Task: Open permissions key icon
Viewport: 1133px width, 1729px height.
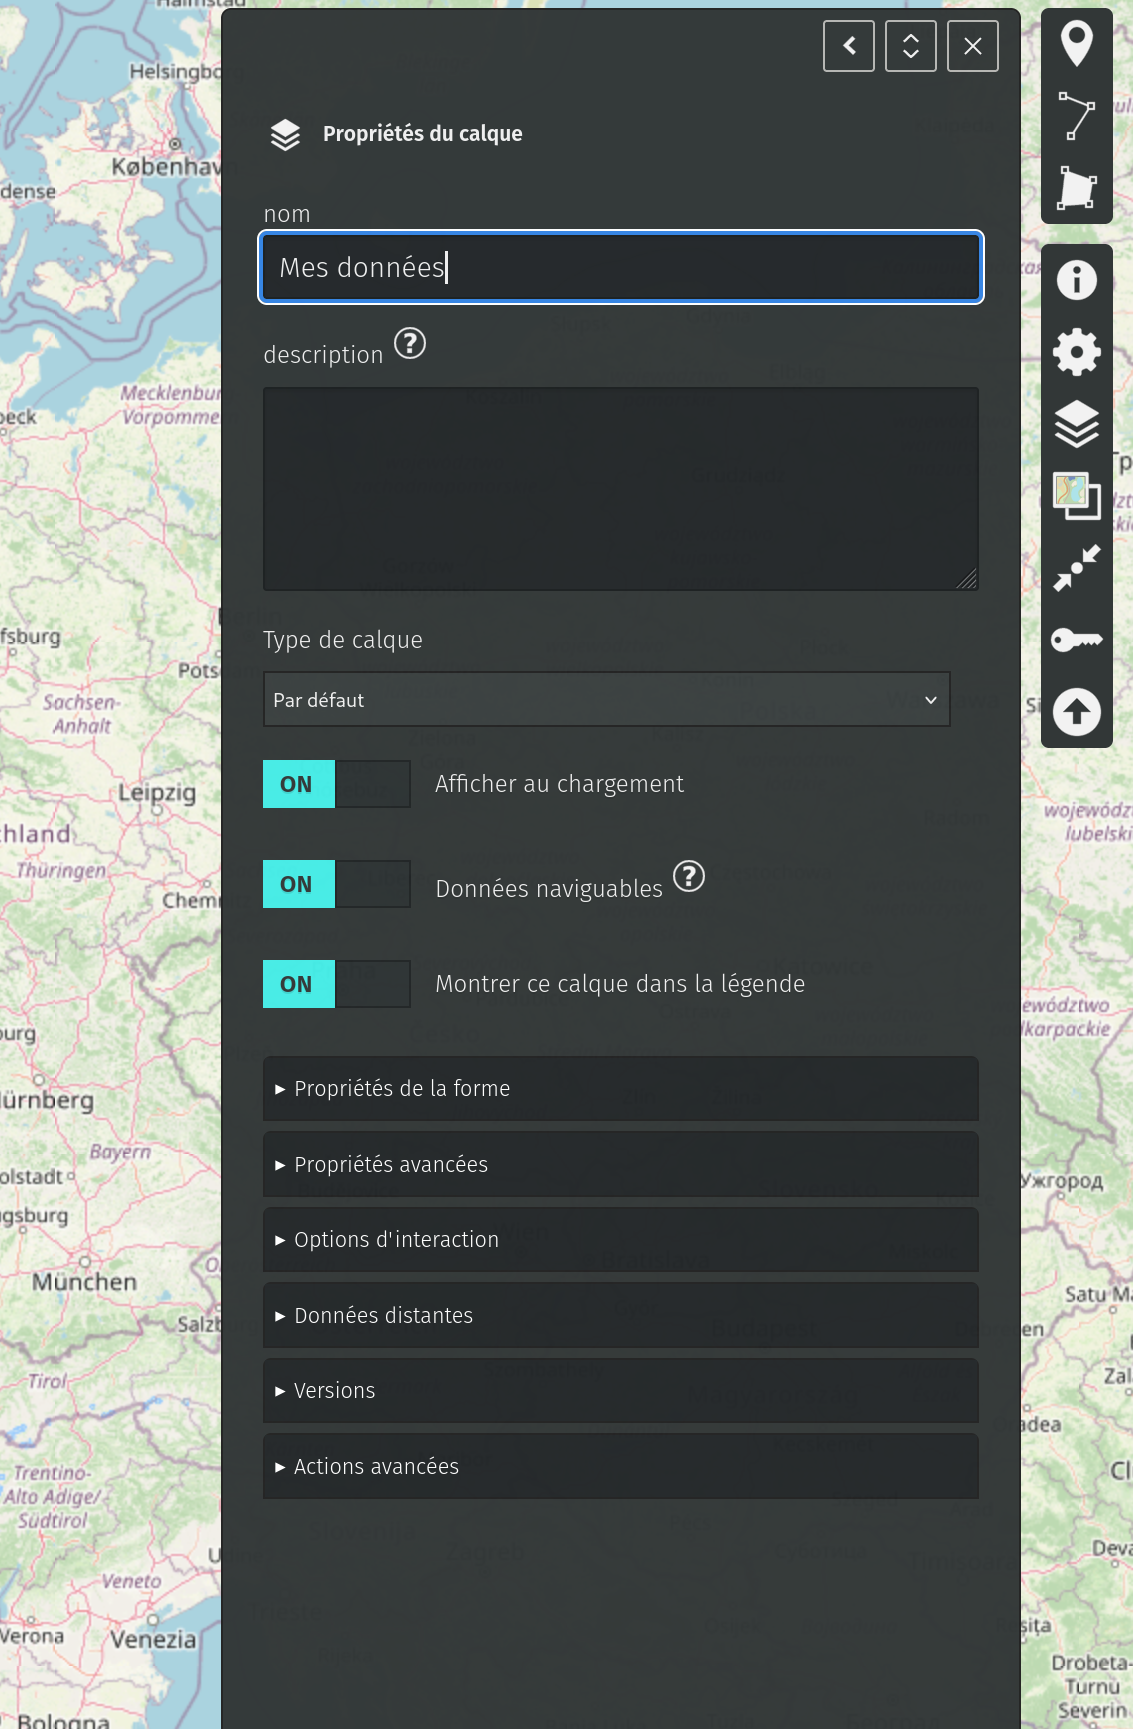Action: pos(1076,640)
